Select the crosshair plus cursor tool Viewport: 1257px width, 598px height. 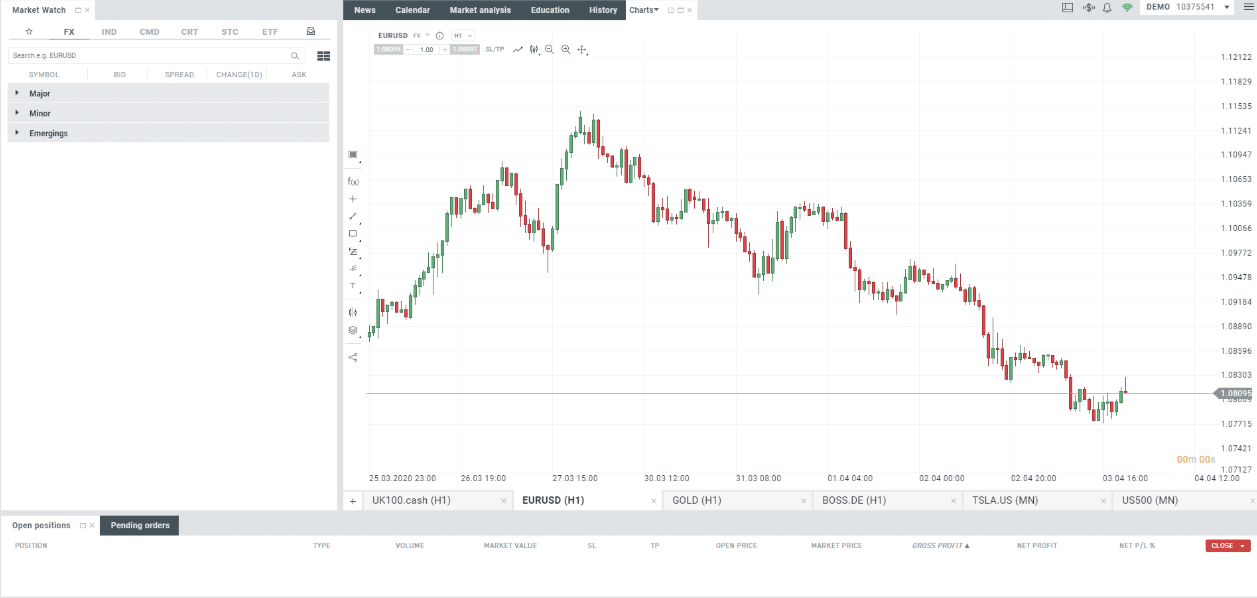pyautogui.click(x=352, y=199)
